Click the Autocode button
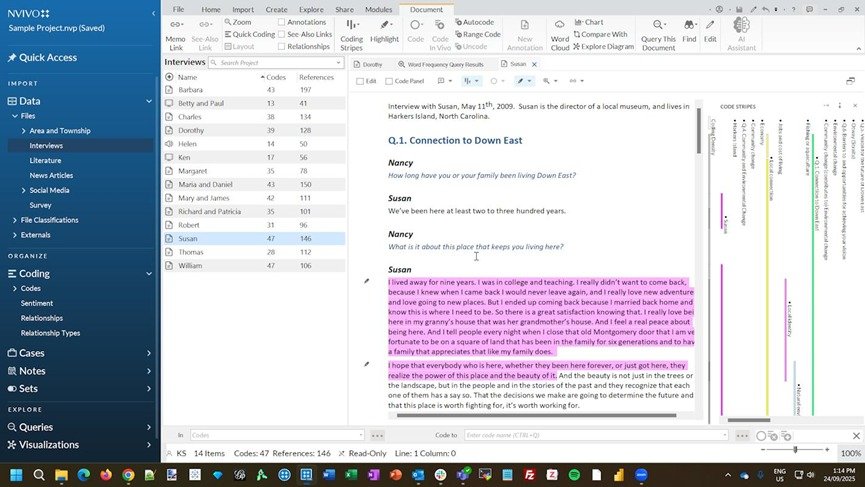 click(475, 22)
